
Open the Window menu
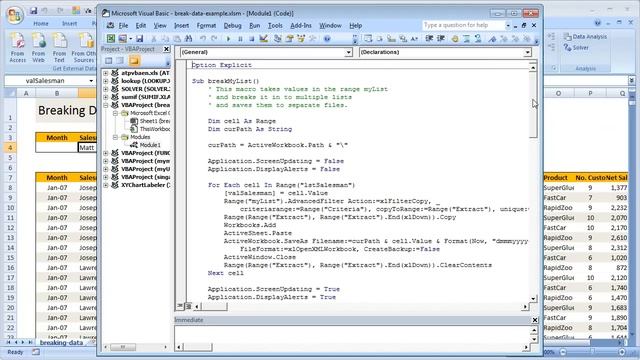(330, 25)
